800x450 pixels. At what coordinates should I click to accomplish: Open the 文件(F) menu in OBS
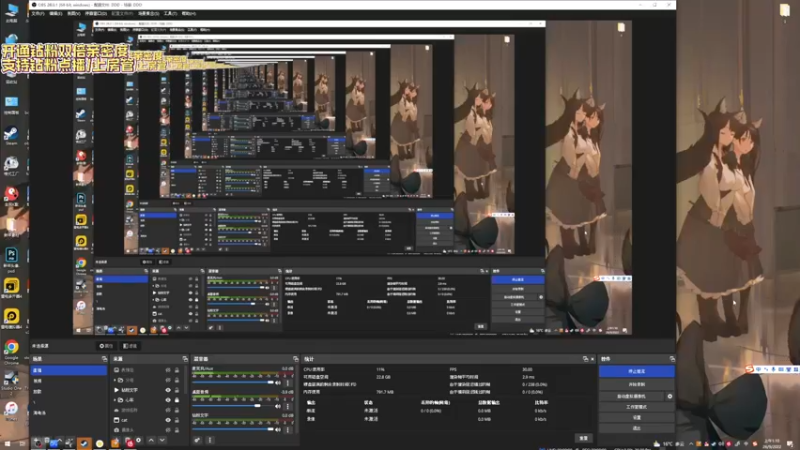coord(38,13)
